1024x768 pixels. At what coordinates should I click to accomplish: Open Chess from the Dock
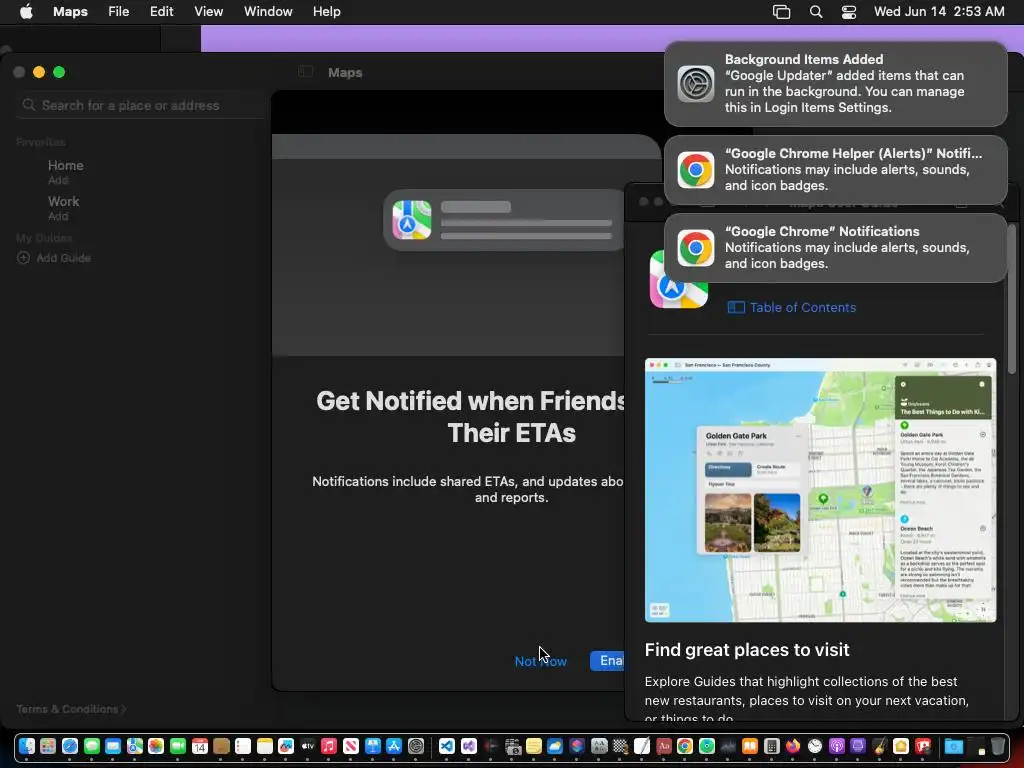pyautogui.click(x=620, y=746)
